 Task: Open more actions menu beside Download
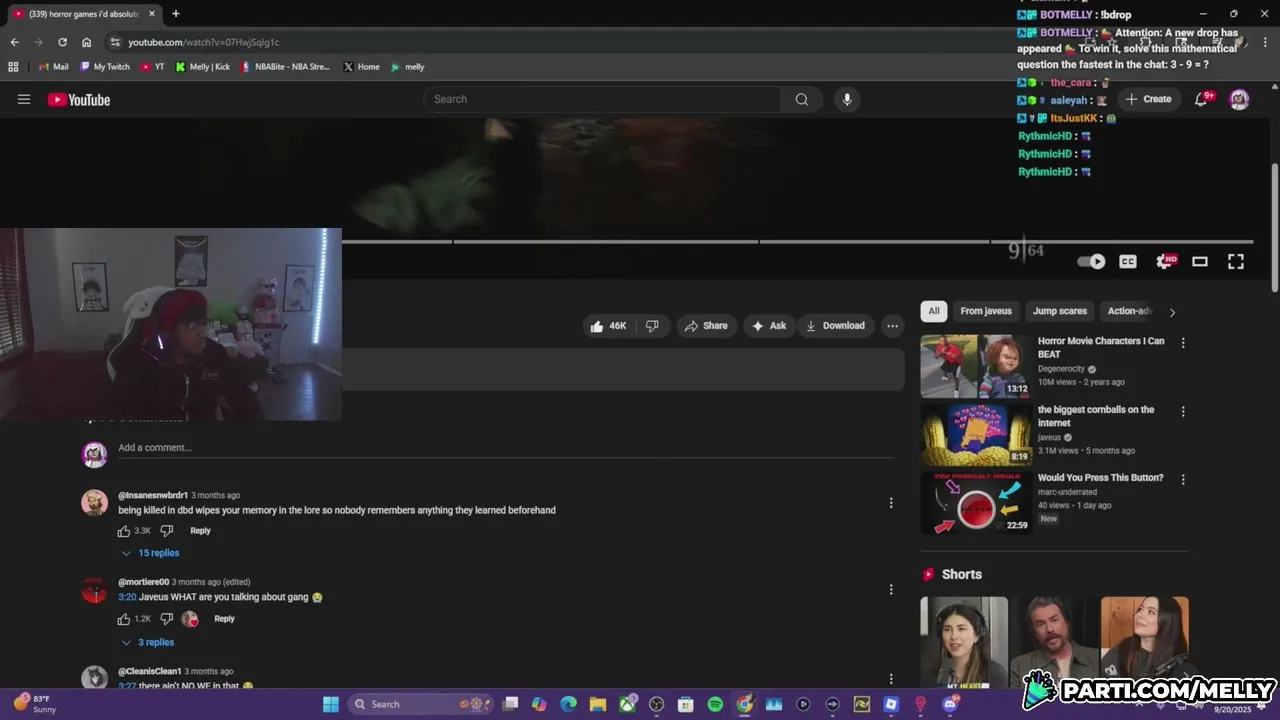[x=892, y=326]
